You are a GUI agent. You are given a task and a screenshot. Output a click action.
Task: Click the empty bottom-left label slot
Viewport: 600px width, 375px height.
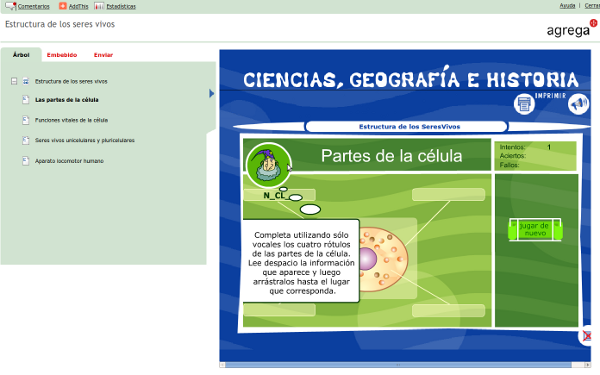(279, 310)
